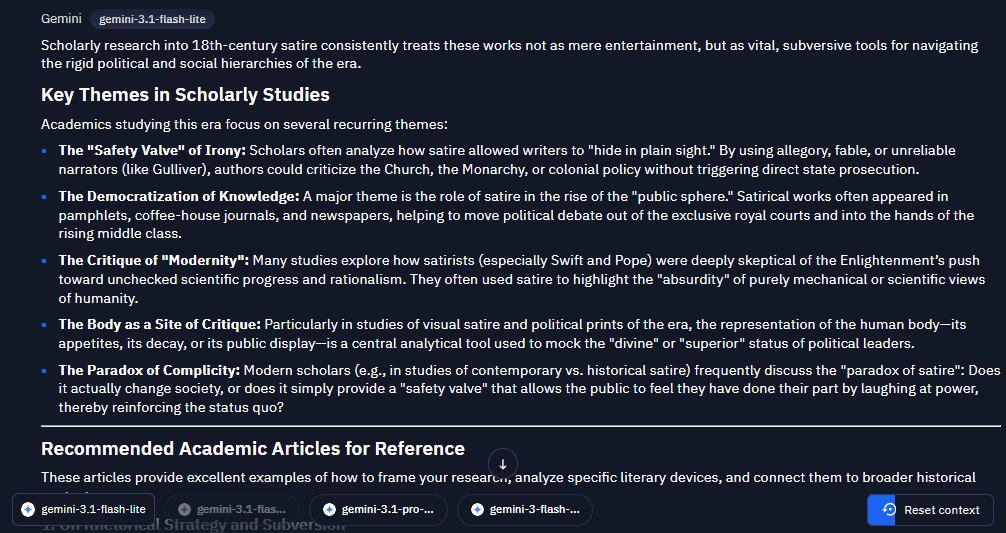Screen dimensions: 1006x533
Task: Click the Key Themes in Scholarly Studies heading
Action: [x=185, y=95]
